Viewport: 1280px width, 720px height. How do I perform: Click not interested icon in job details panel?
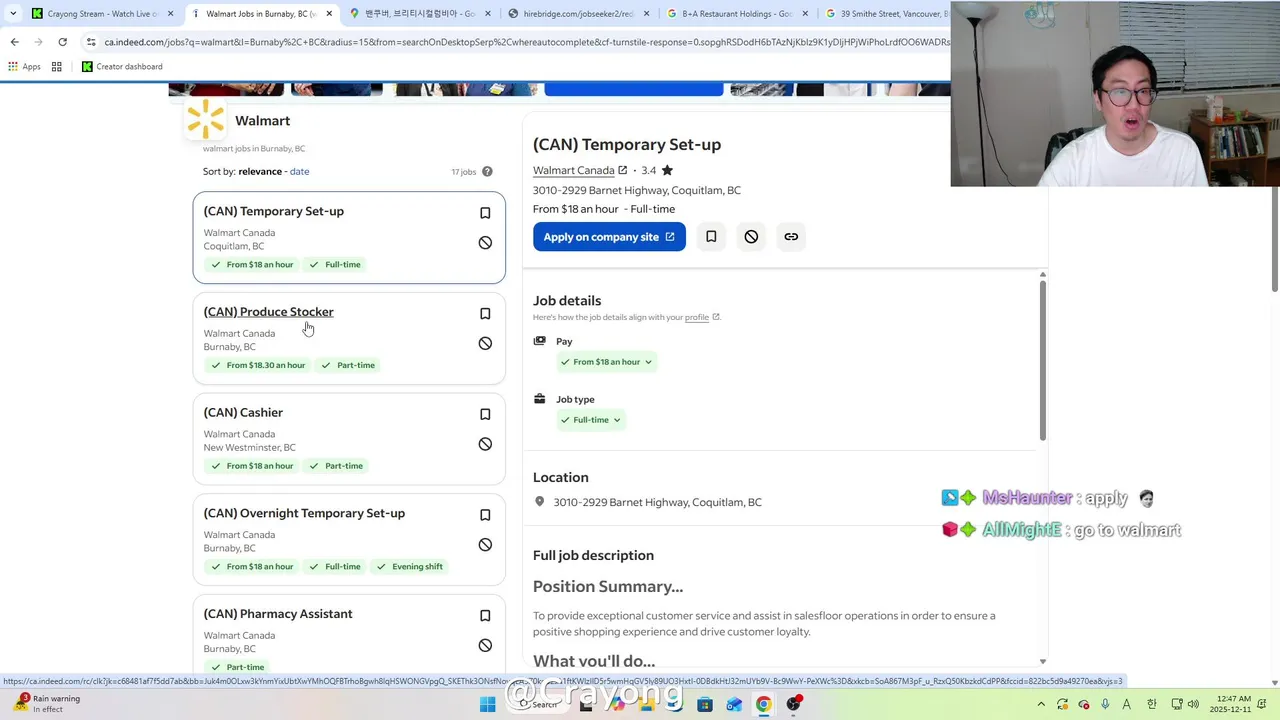[x=751, y=237]
